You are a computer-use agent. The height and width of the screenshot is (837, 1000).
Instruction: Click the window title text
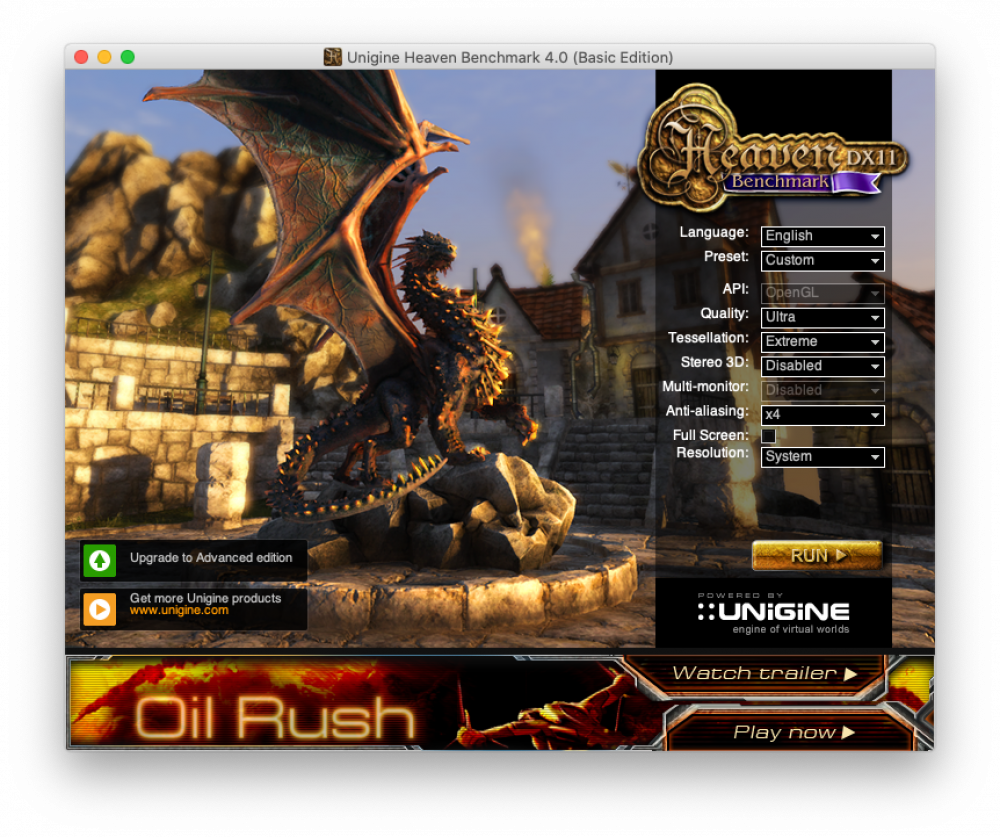pos(510,57)
